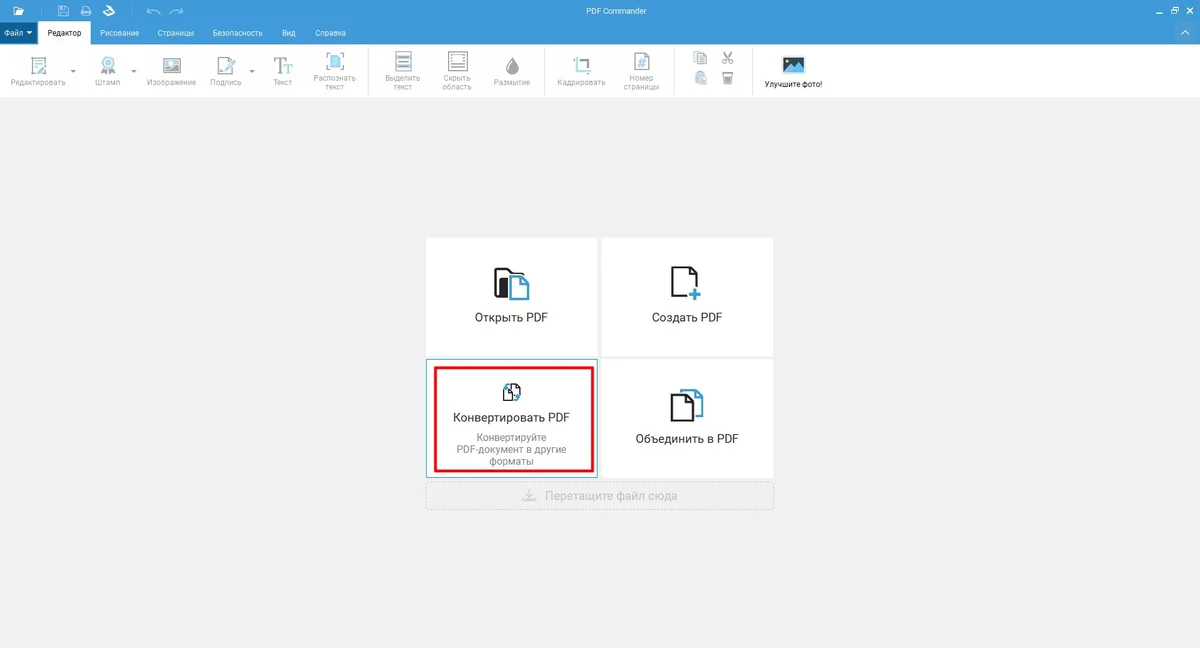Select the Изображение image tool
Viewport: 1200px width, 648px height.
(x=171, y=71)
